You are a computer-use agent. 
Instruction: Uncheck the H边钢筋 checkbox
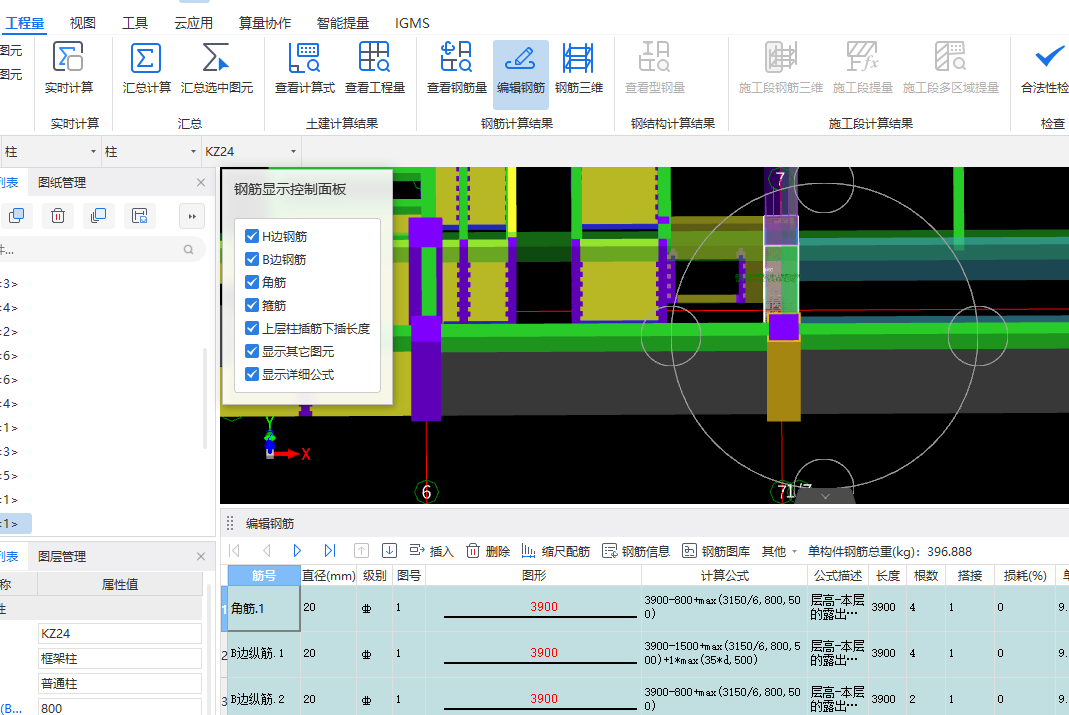(x=252, y=237)
